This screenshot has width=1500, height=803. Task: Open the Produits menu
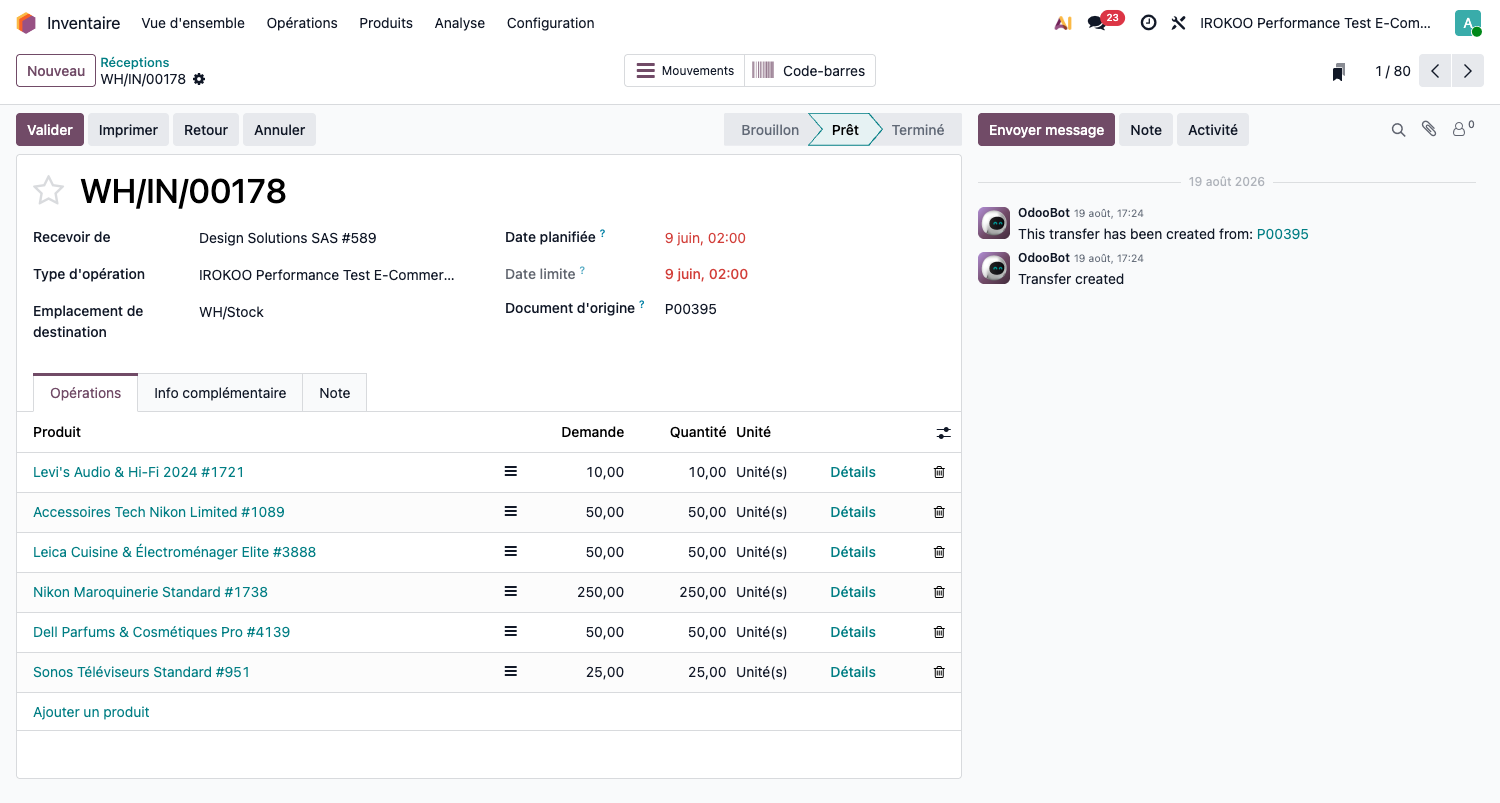tap(386, 23)
